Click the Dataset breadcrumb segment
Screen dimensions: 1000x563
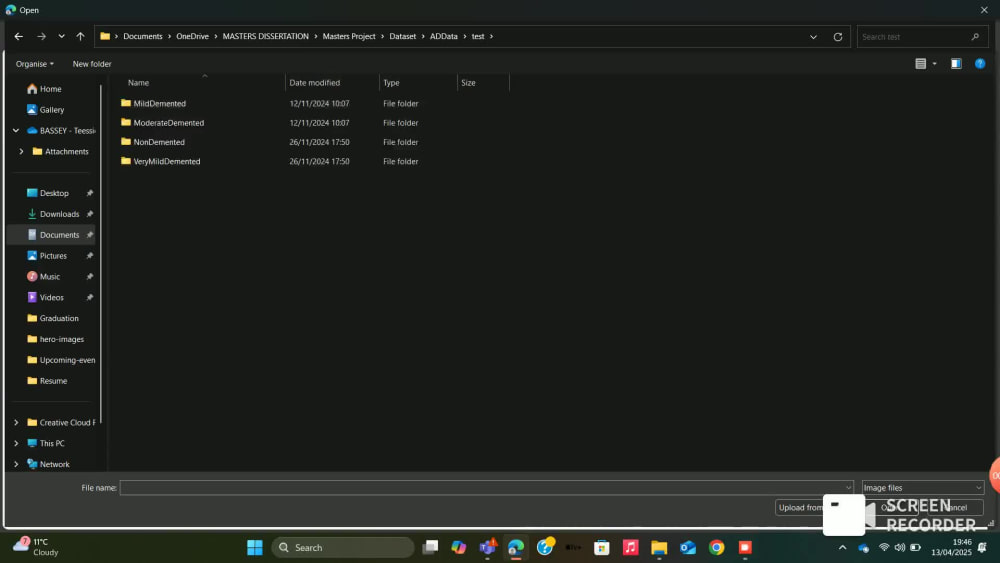click(x=402, y=36)
